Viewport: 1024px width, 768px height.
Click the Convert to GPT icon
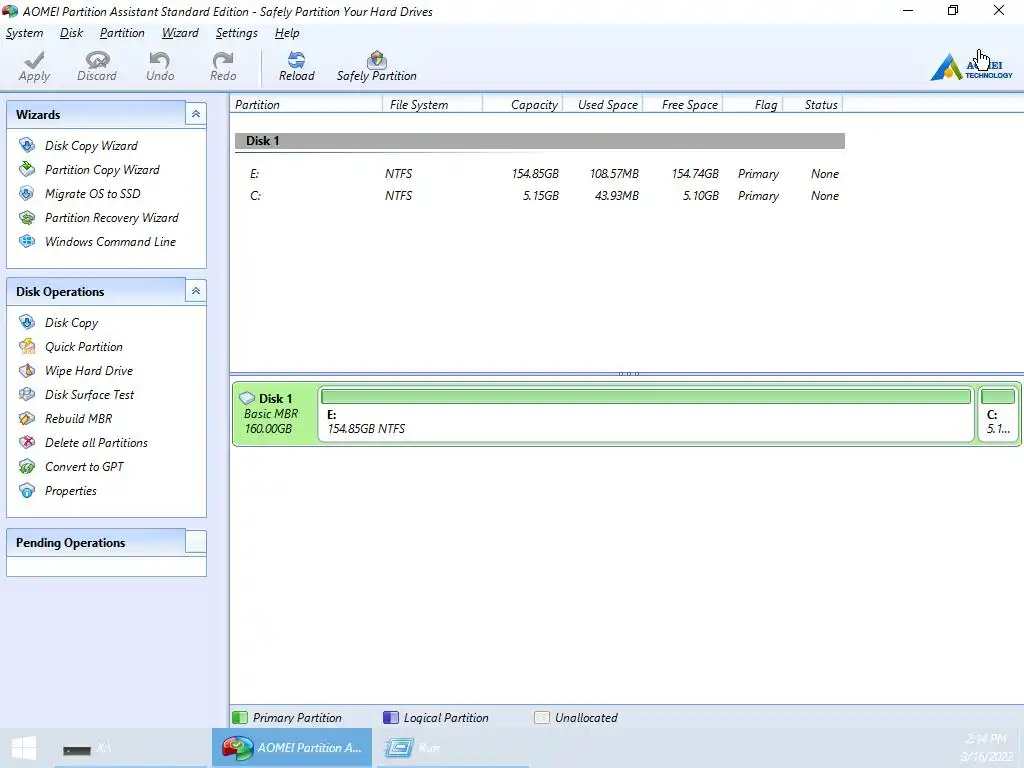coord(27,467)
